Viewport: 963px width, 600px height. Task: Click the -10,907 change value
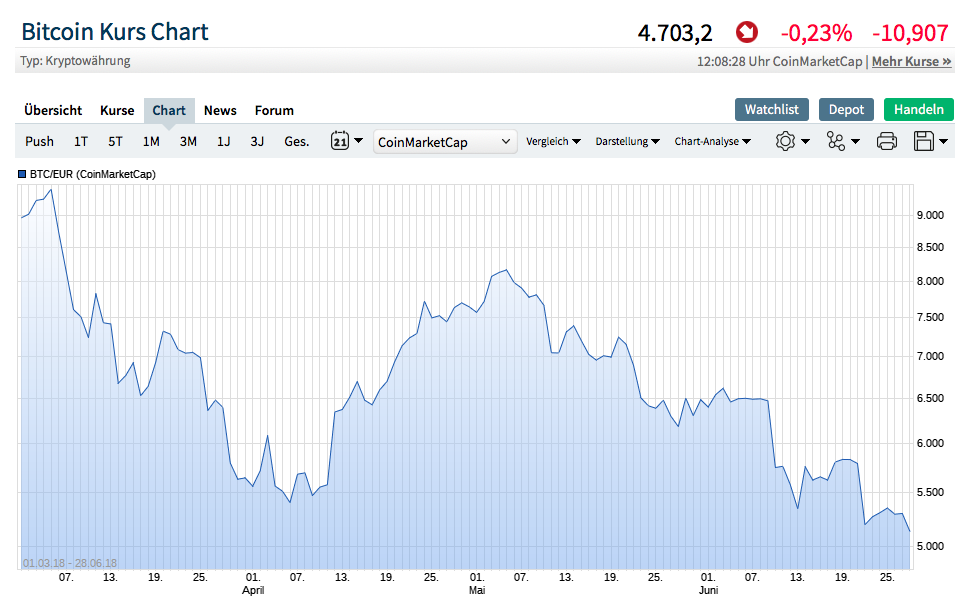(910, 33)
